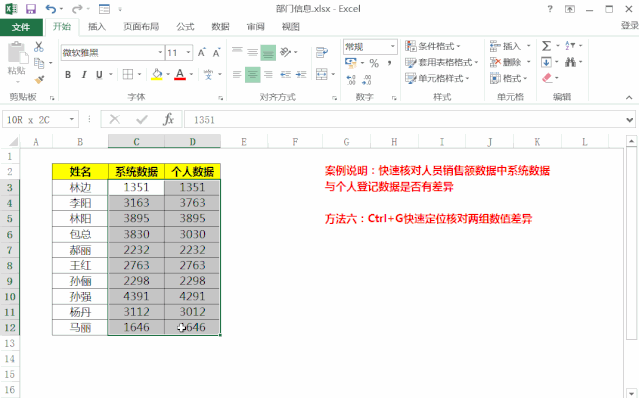Switch to the 视图 tab
Screen dimensions: 639x398
291,27
